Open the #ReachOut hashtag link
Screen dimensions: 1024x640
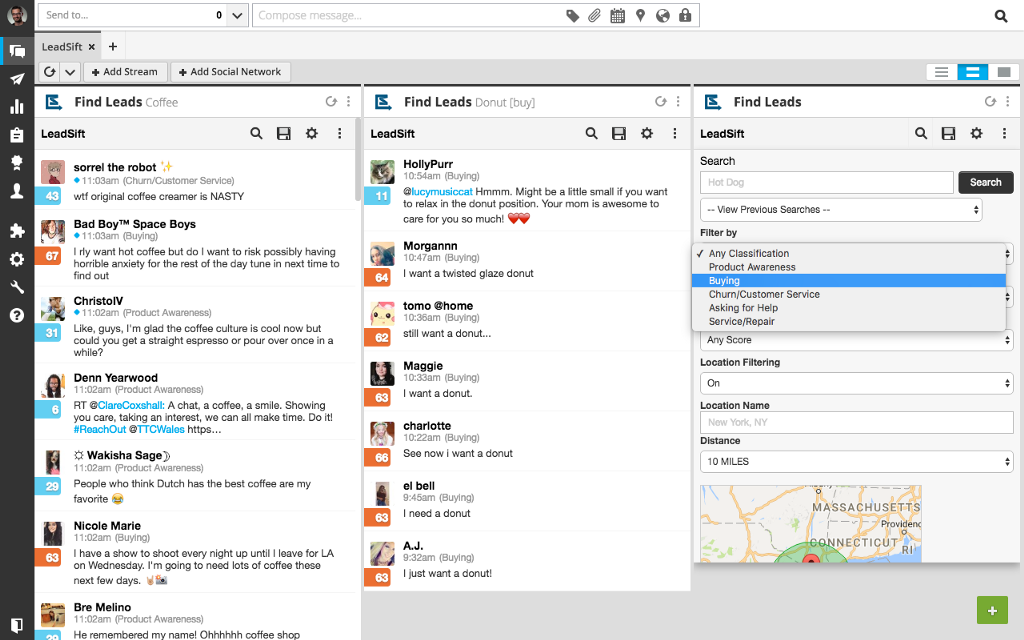click(99, 430)
